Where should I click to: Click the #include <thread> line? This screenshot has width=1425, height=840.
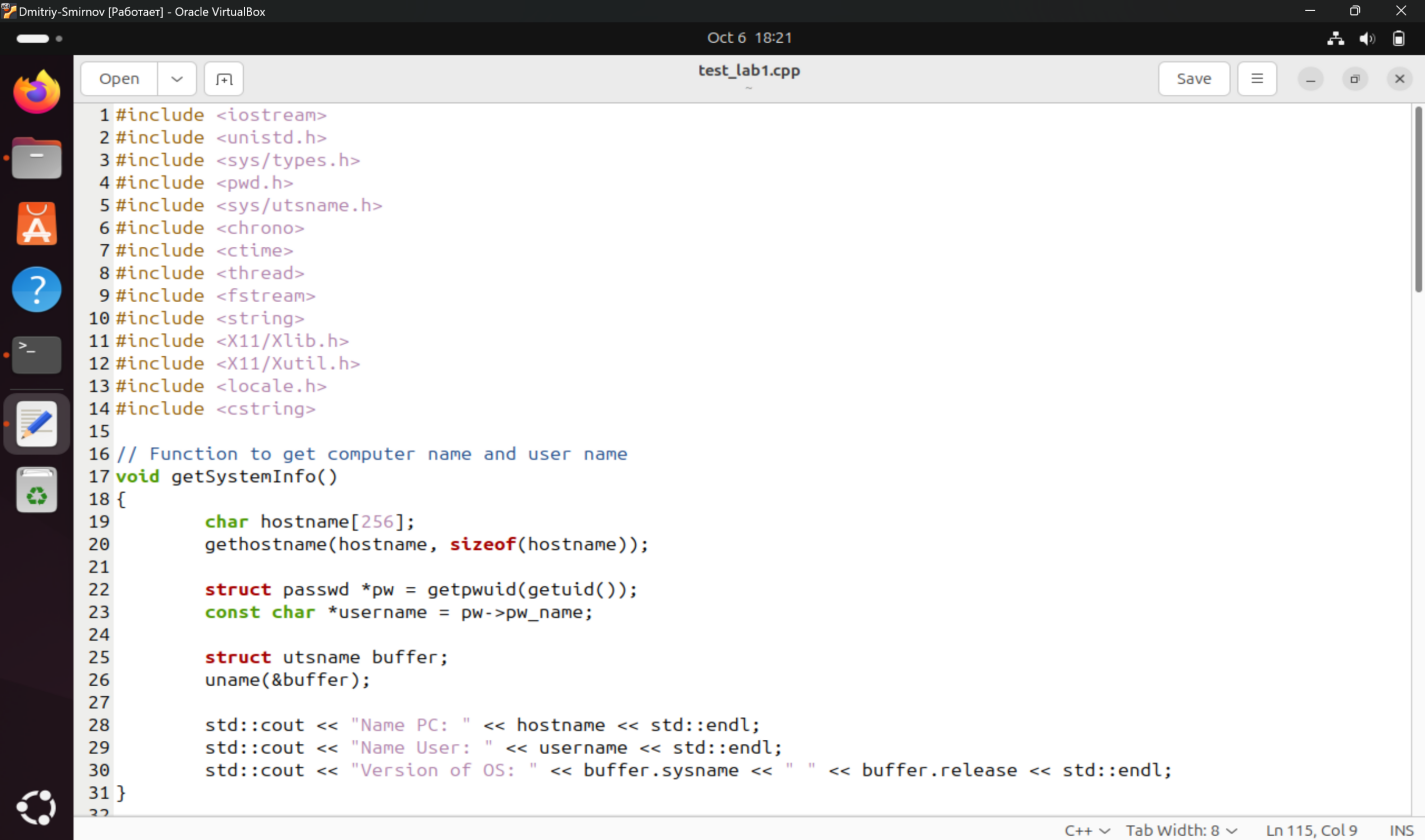[x=210, y=273]
